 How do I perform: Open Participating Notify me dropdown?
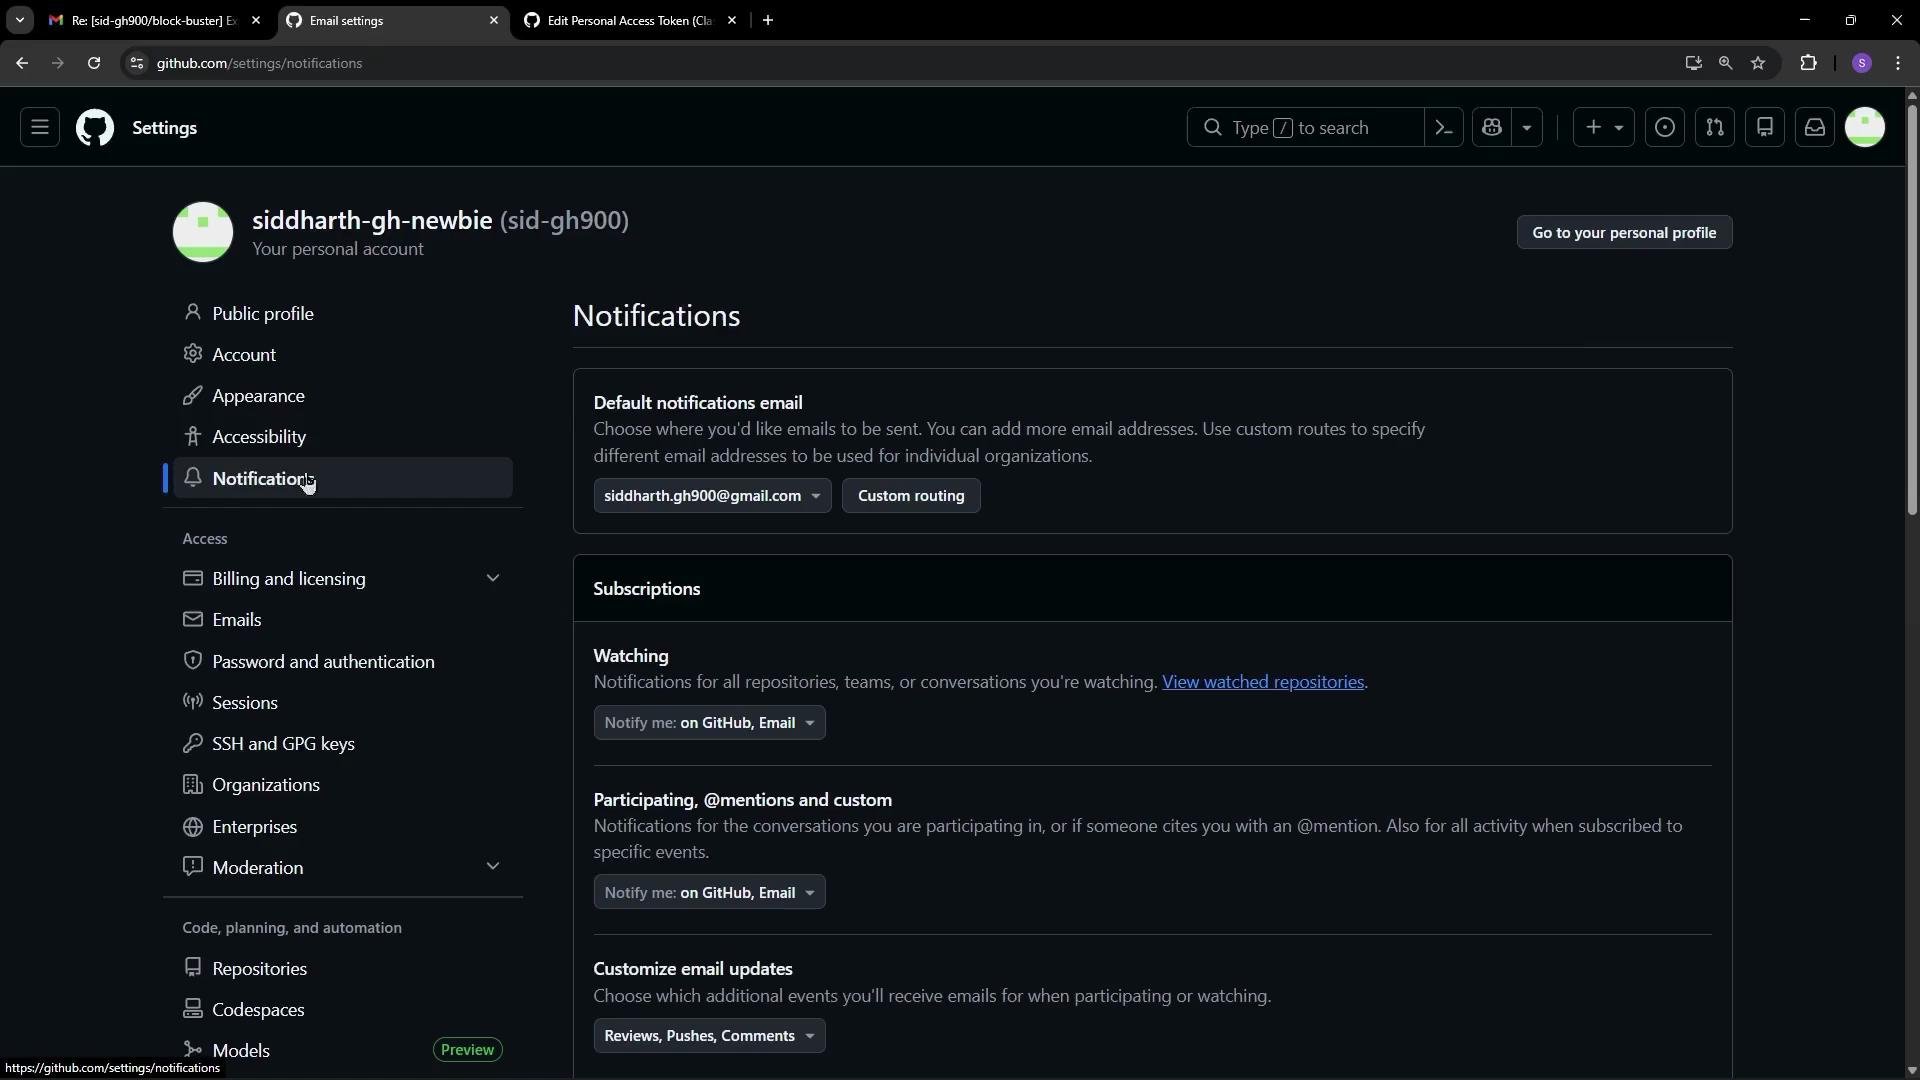click(709, 893)
